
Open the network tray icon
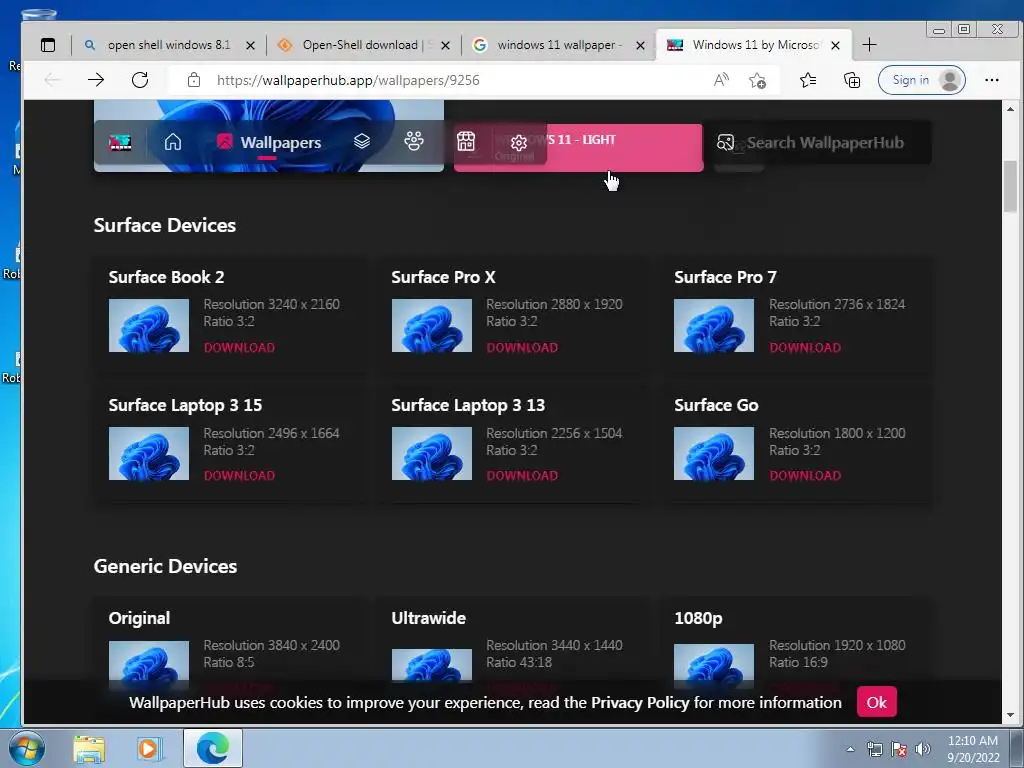(x=874, y=749)
